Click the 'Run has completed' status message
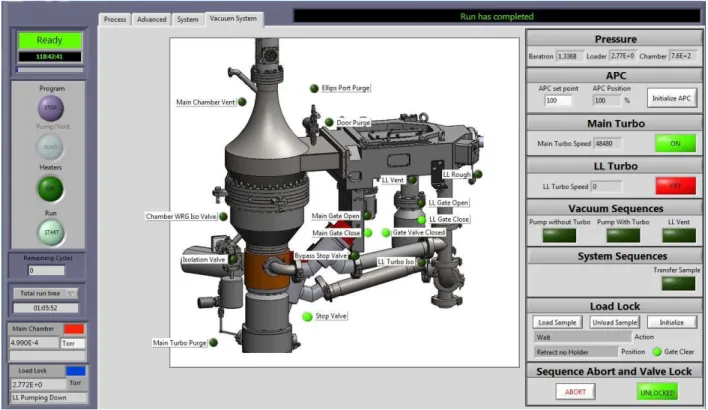 (497, 17)
